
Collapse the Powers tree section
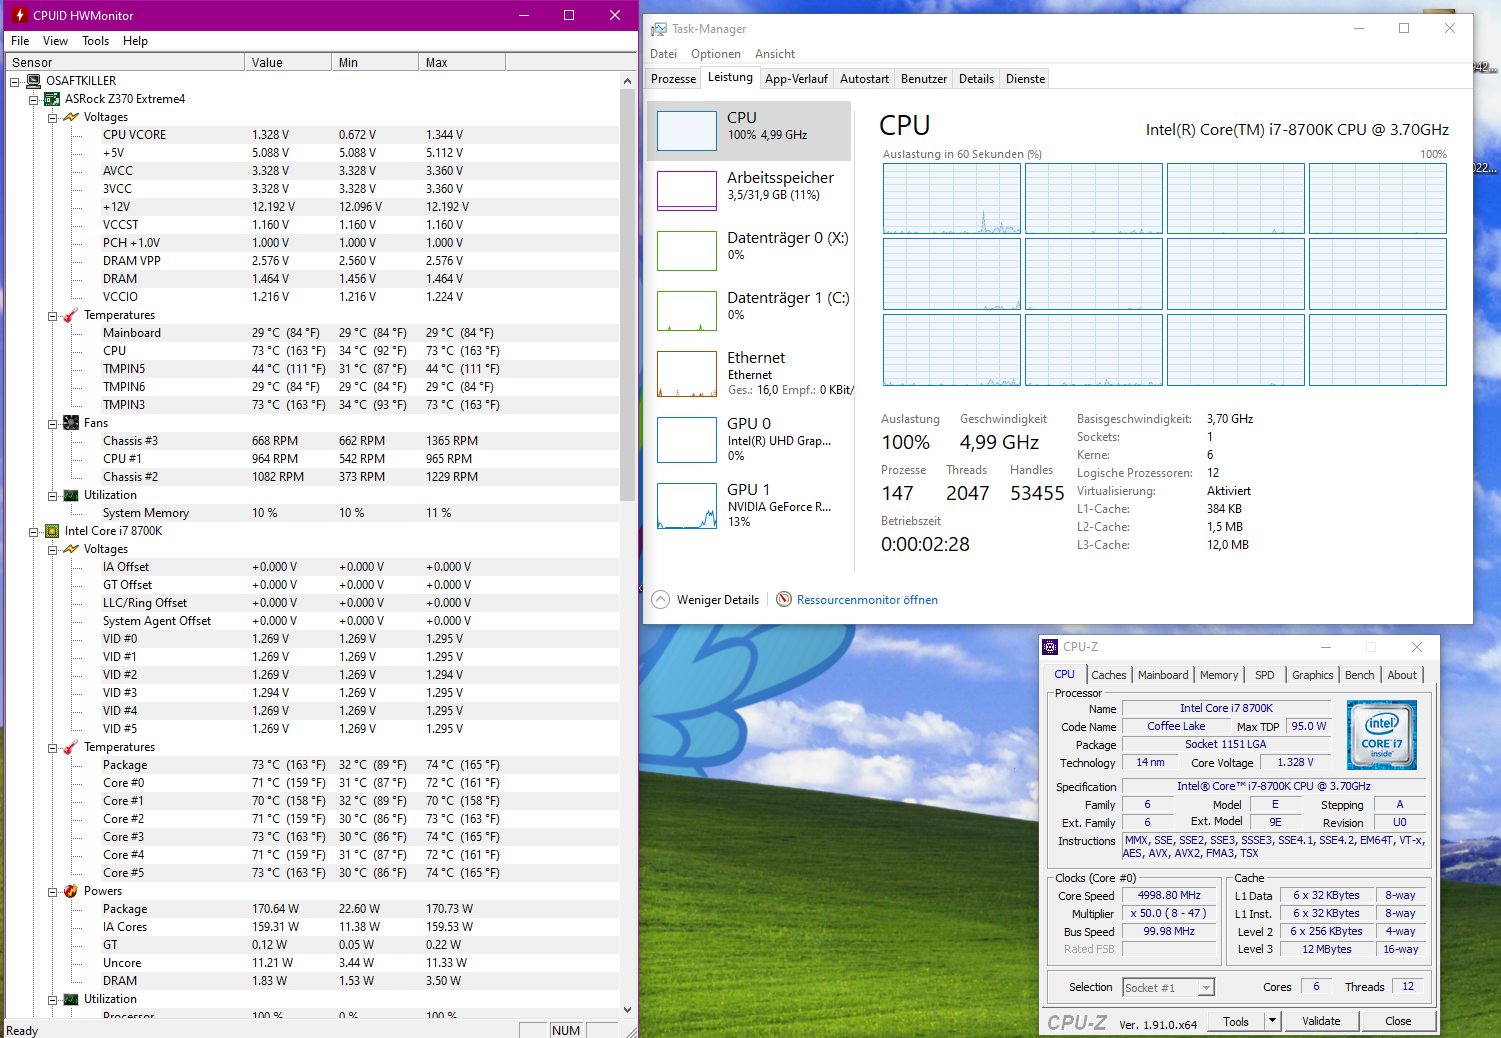(x=53, y=891)
